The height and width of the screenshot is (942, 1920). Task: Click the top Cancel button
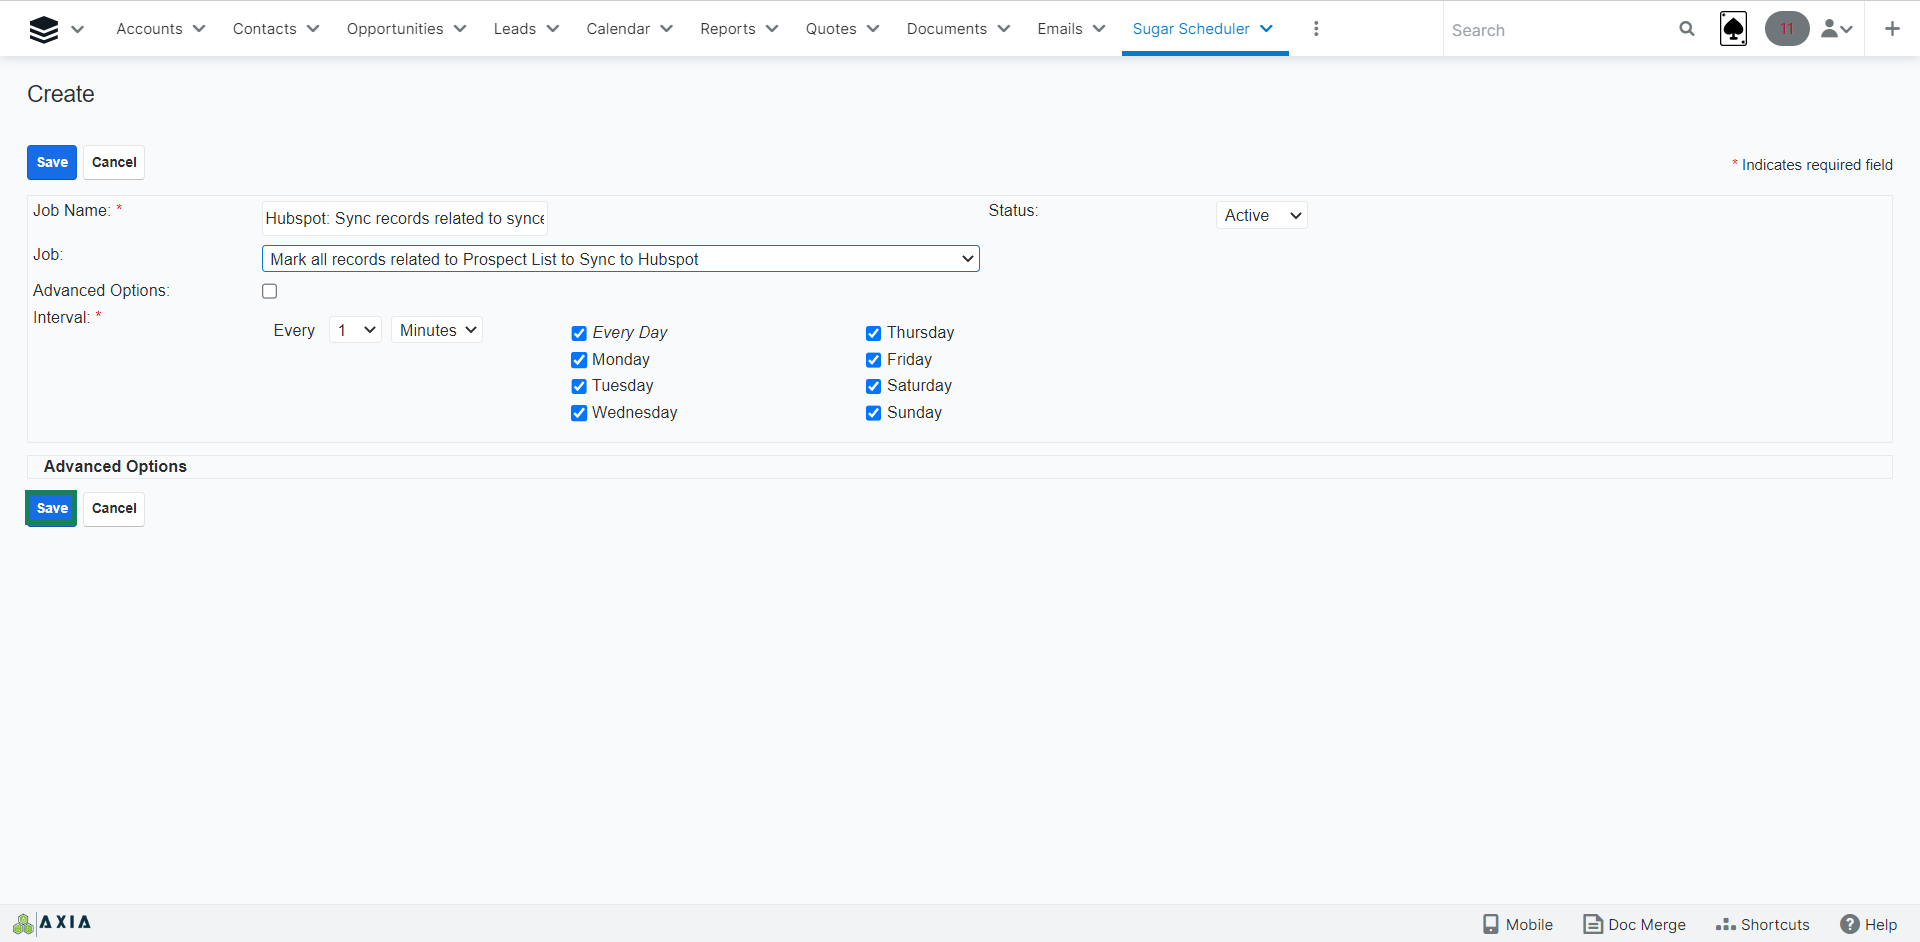coord(114,162)
